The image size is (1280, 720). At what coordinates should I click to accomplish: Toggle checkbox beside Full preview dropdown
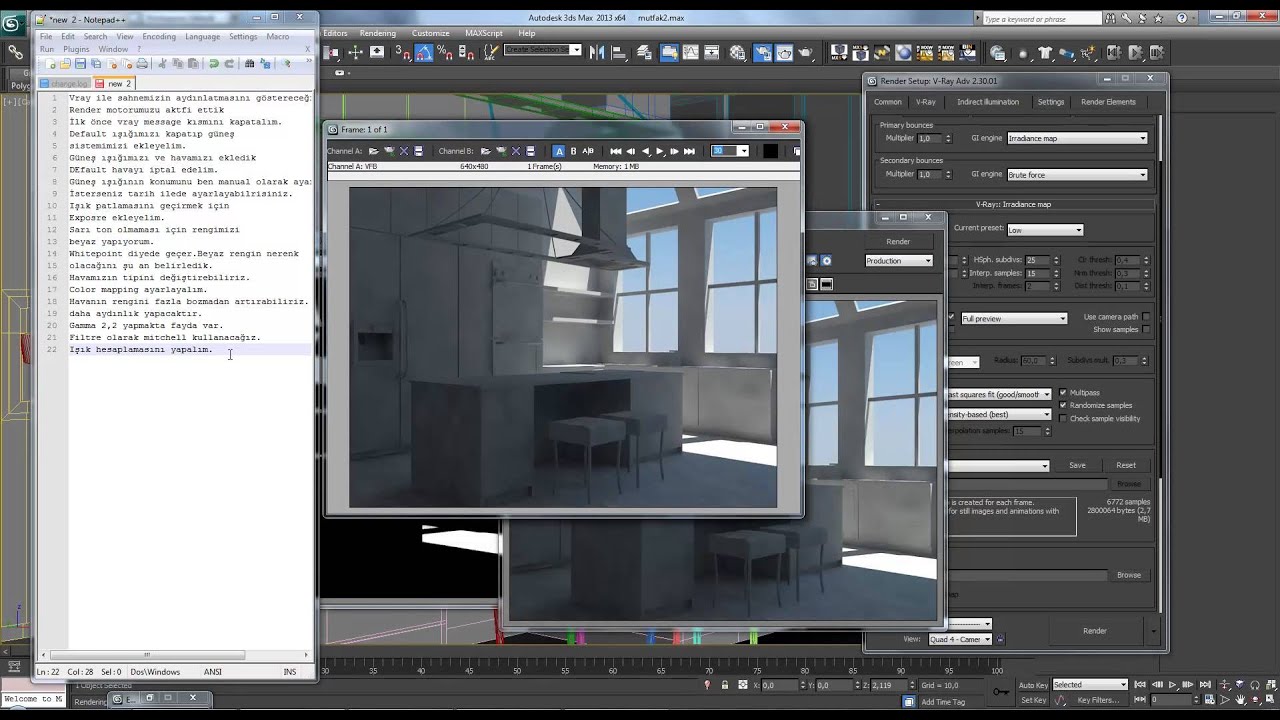[951, 318]
